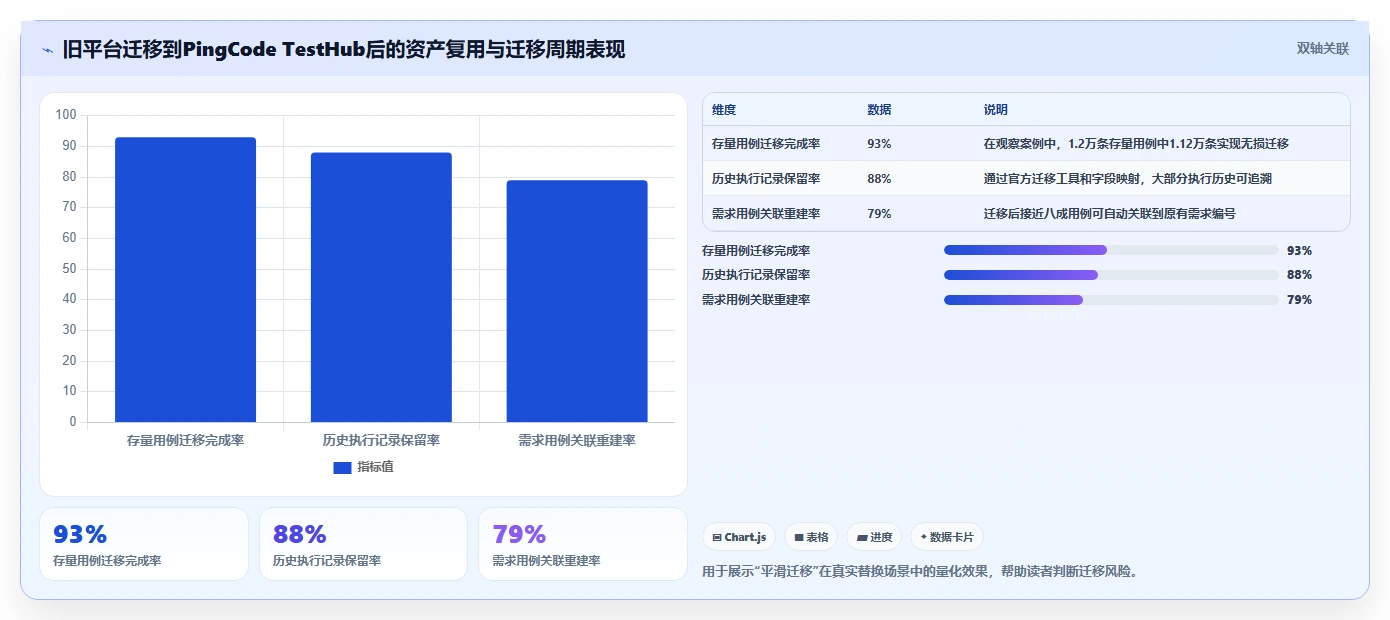Click progress label 存量用例迁移完成率 left of the bar
1390x620 pixels.
click(x=756, y=251)
